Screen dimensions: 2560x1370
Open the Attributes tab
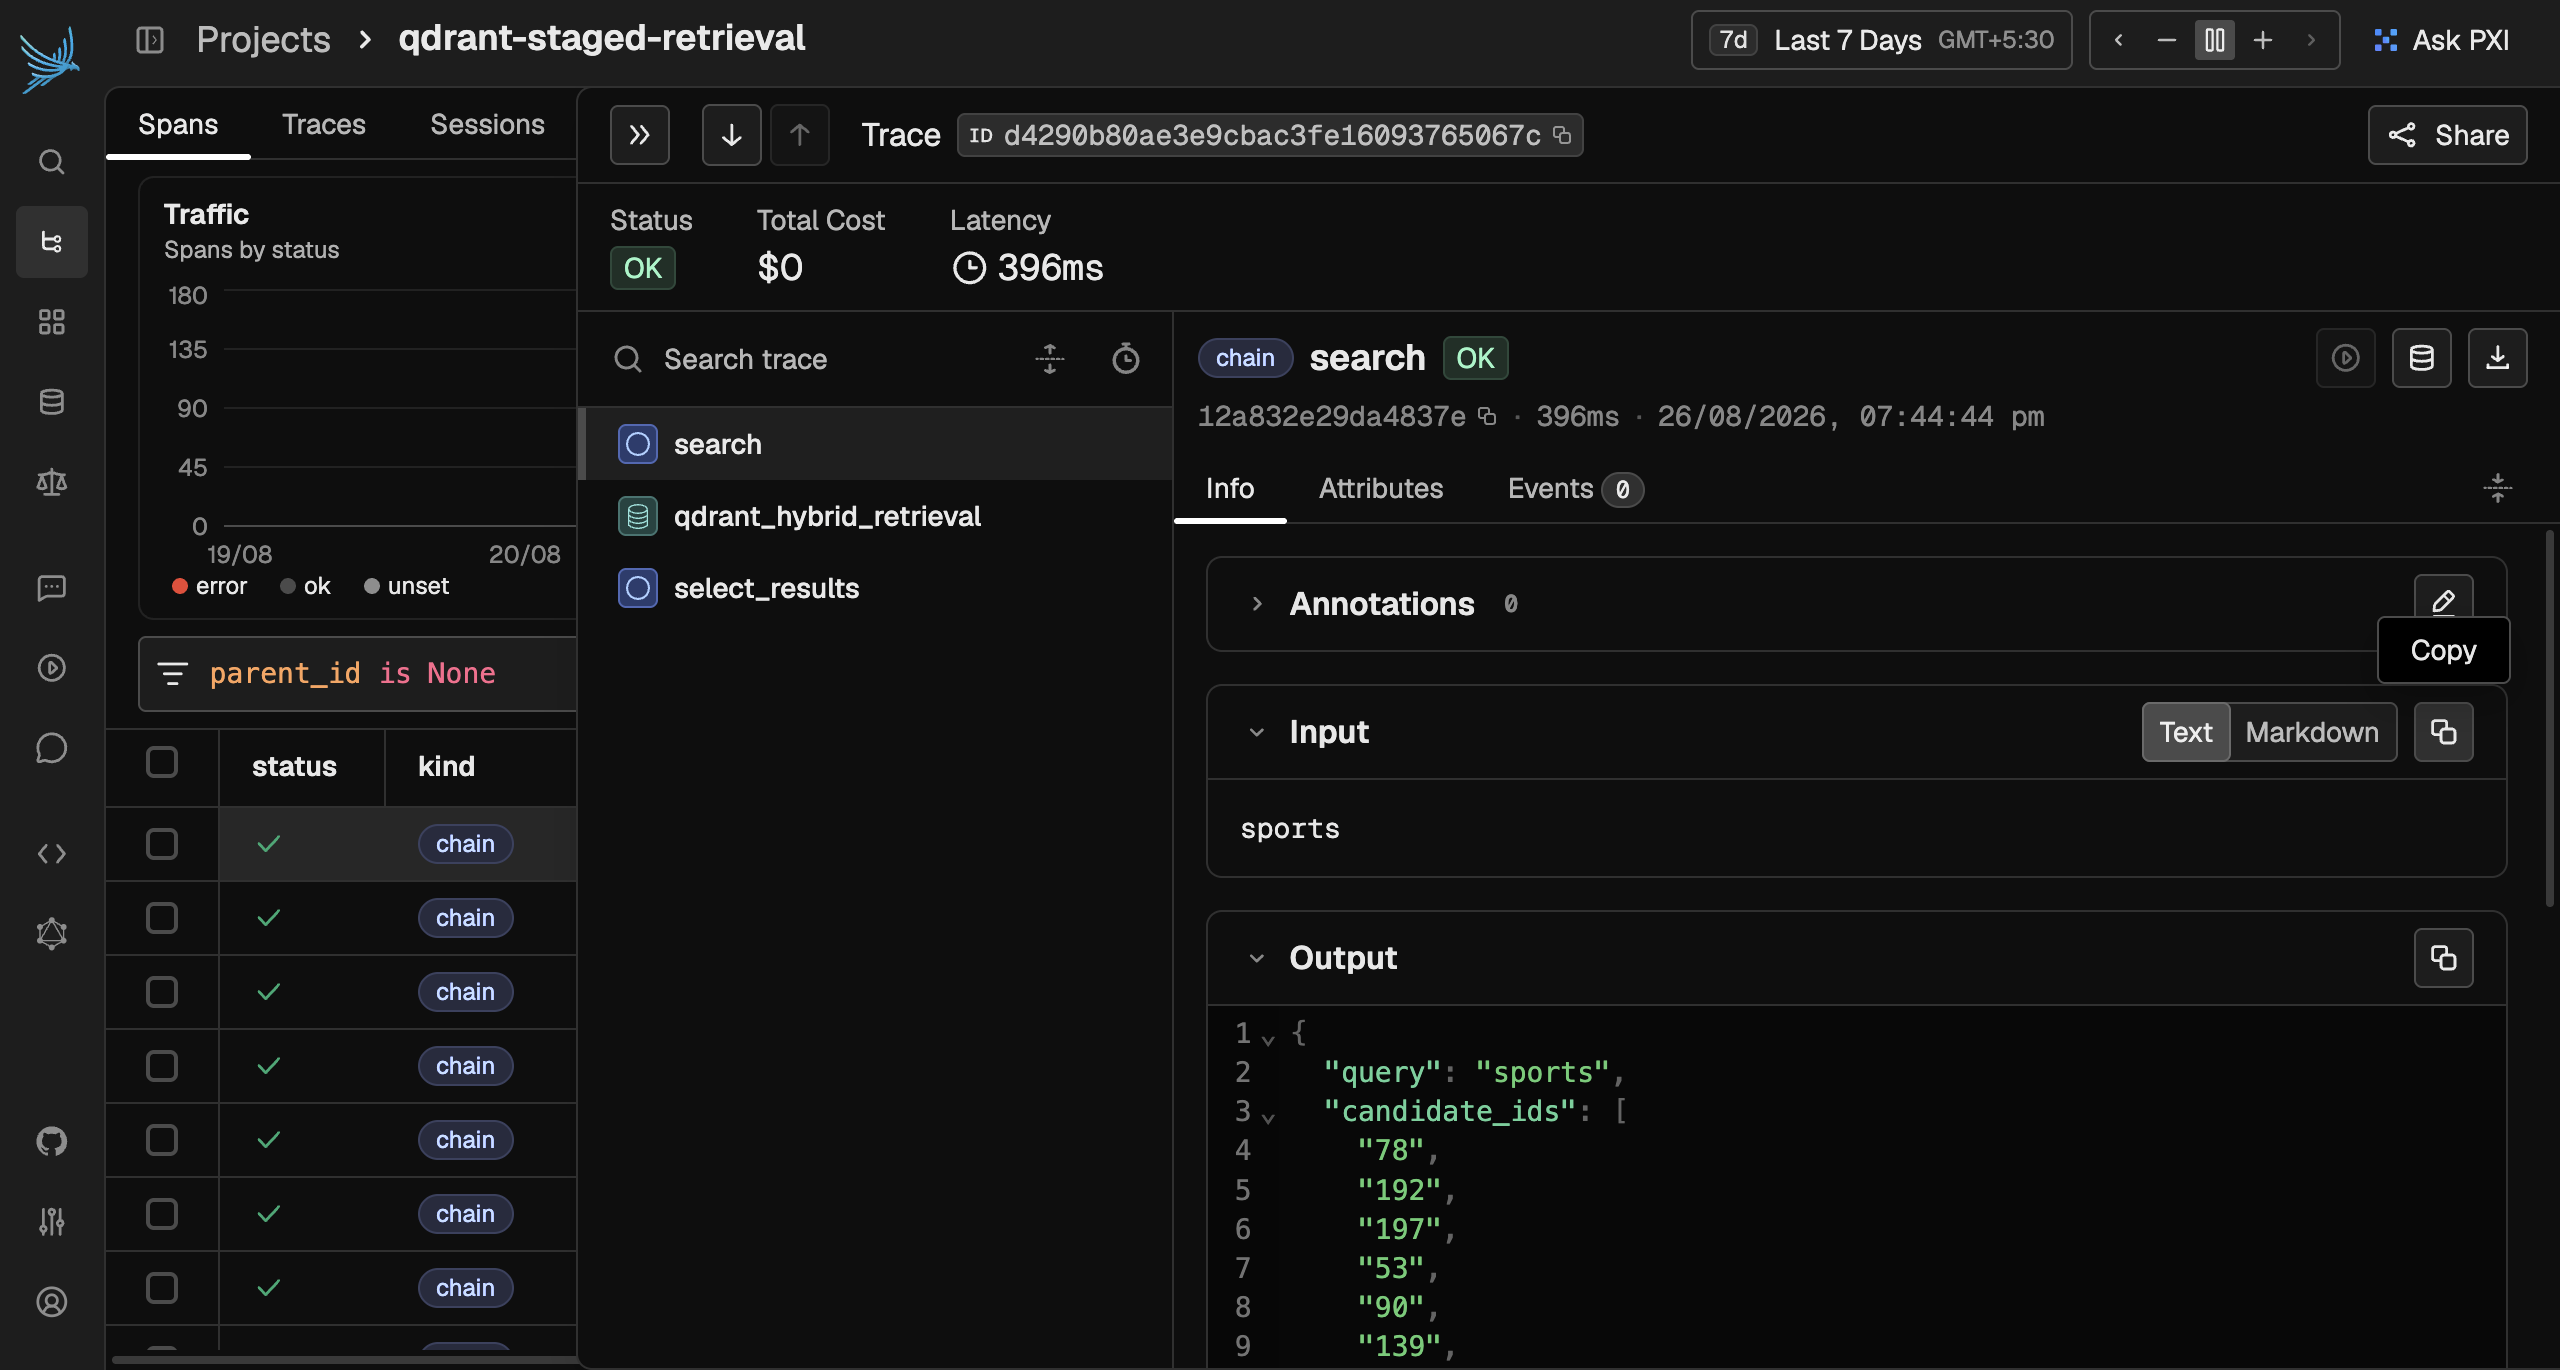[1381, 488]
